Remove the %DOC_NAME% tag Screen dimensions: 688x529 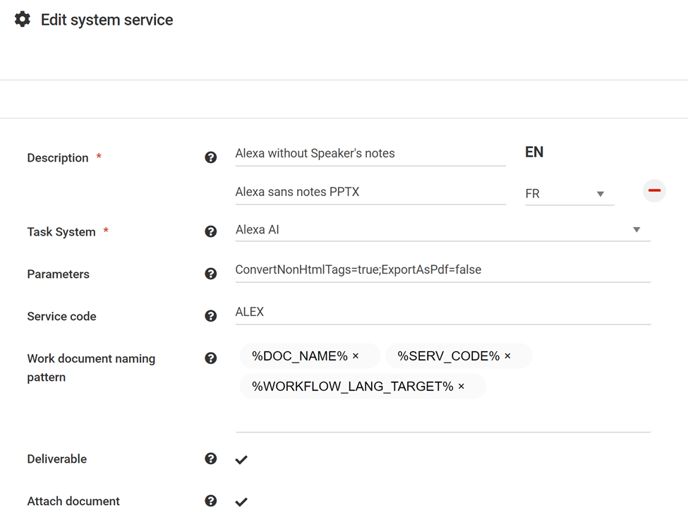pos(355,356)
